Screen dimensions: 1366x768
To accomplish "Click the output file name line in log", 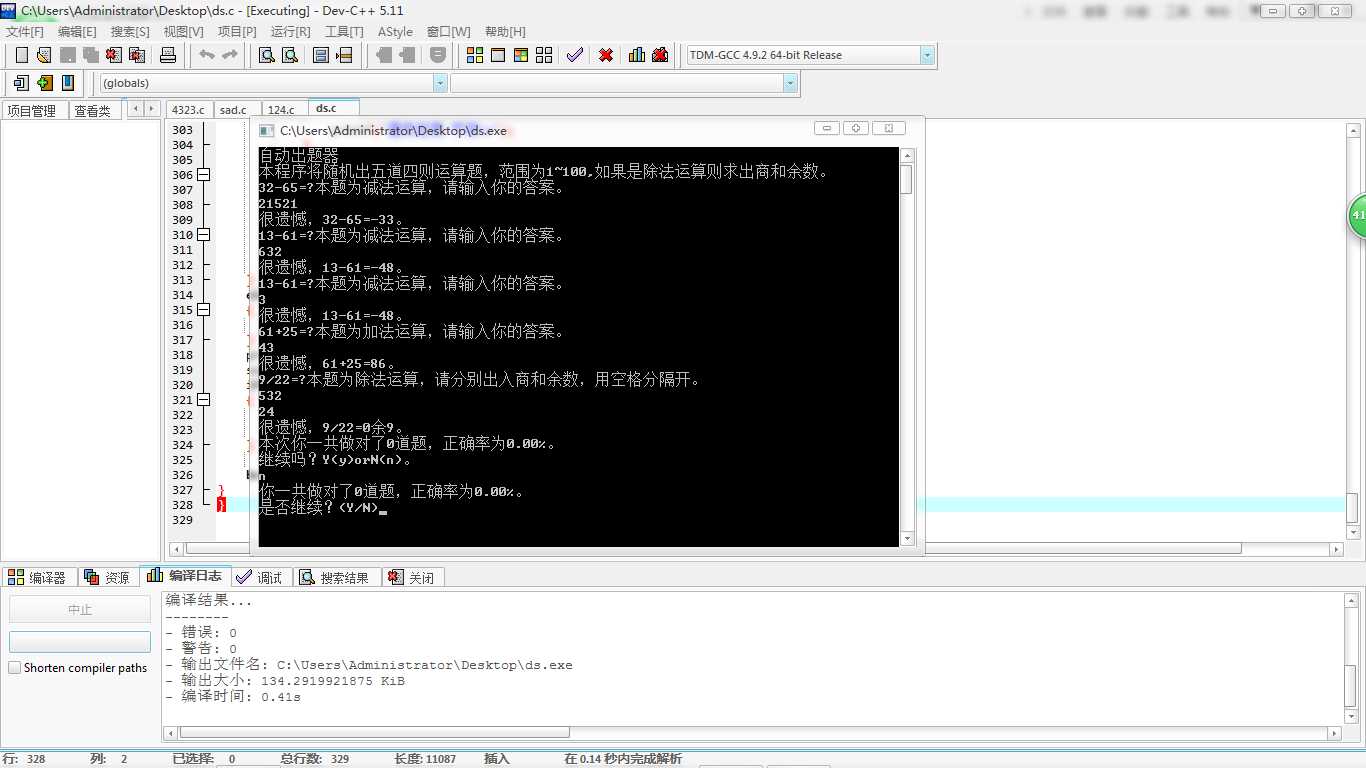I will (370, 665).
